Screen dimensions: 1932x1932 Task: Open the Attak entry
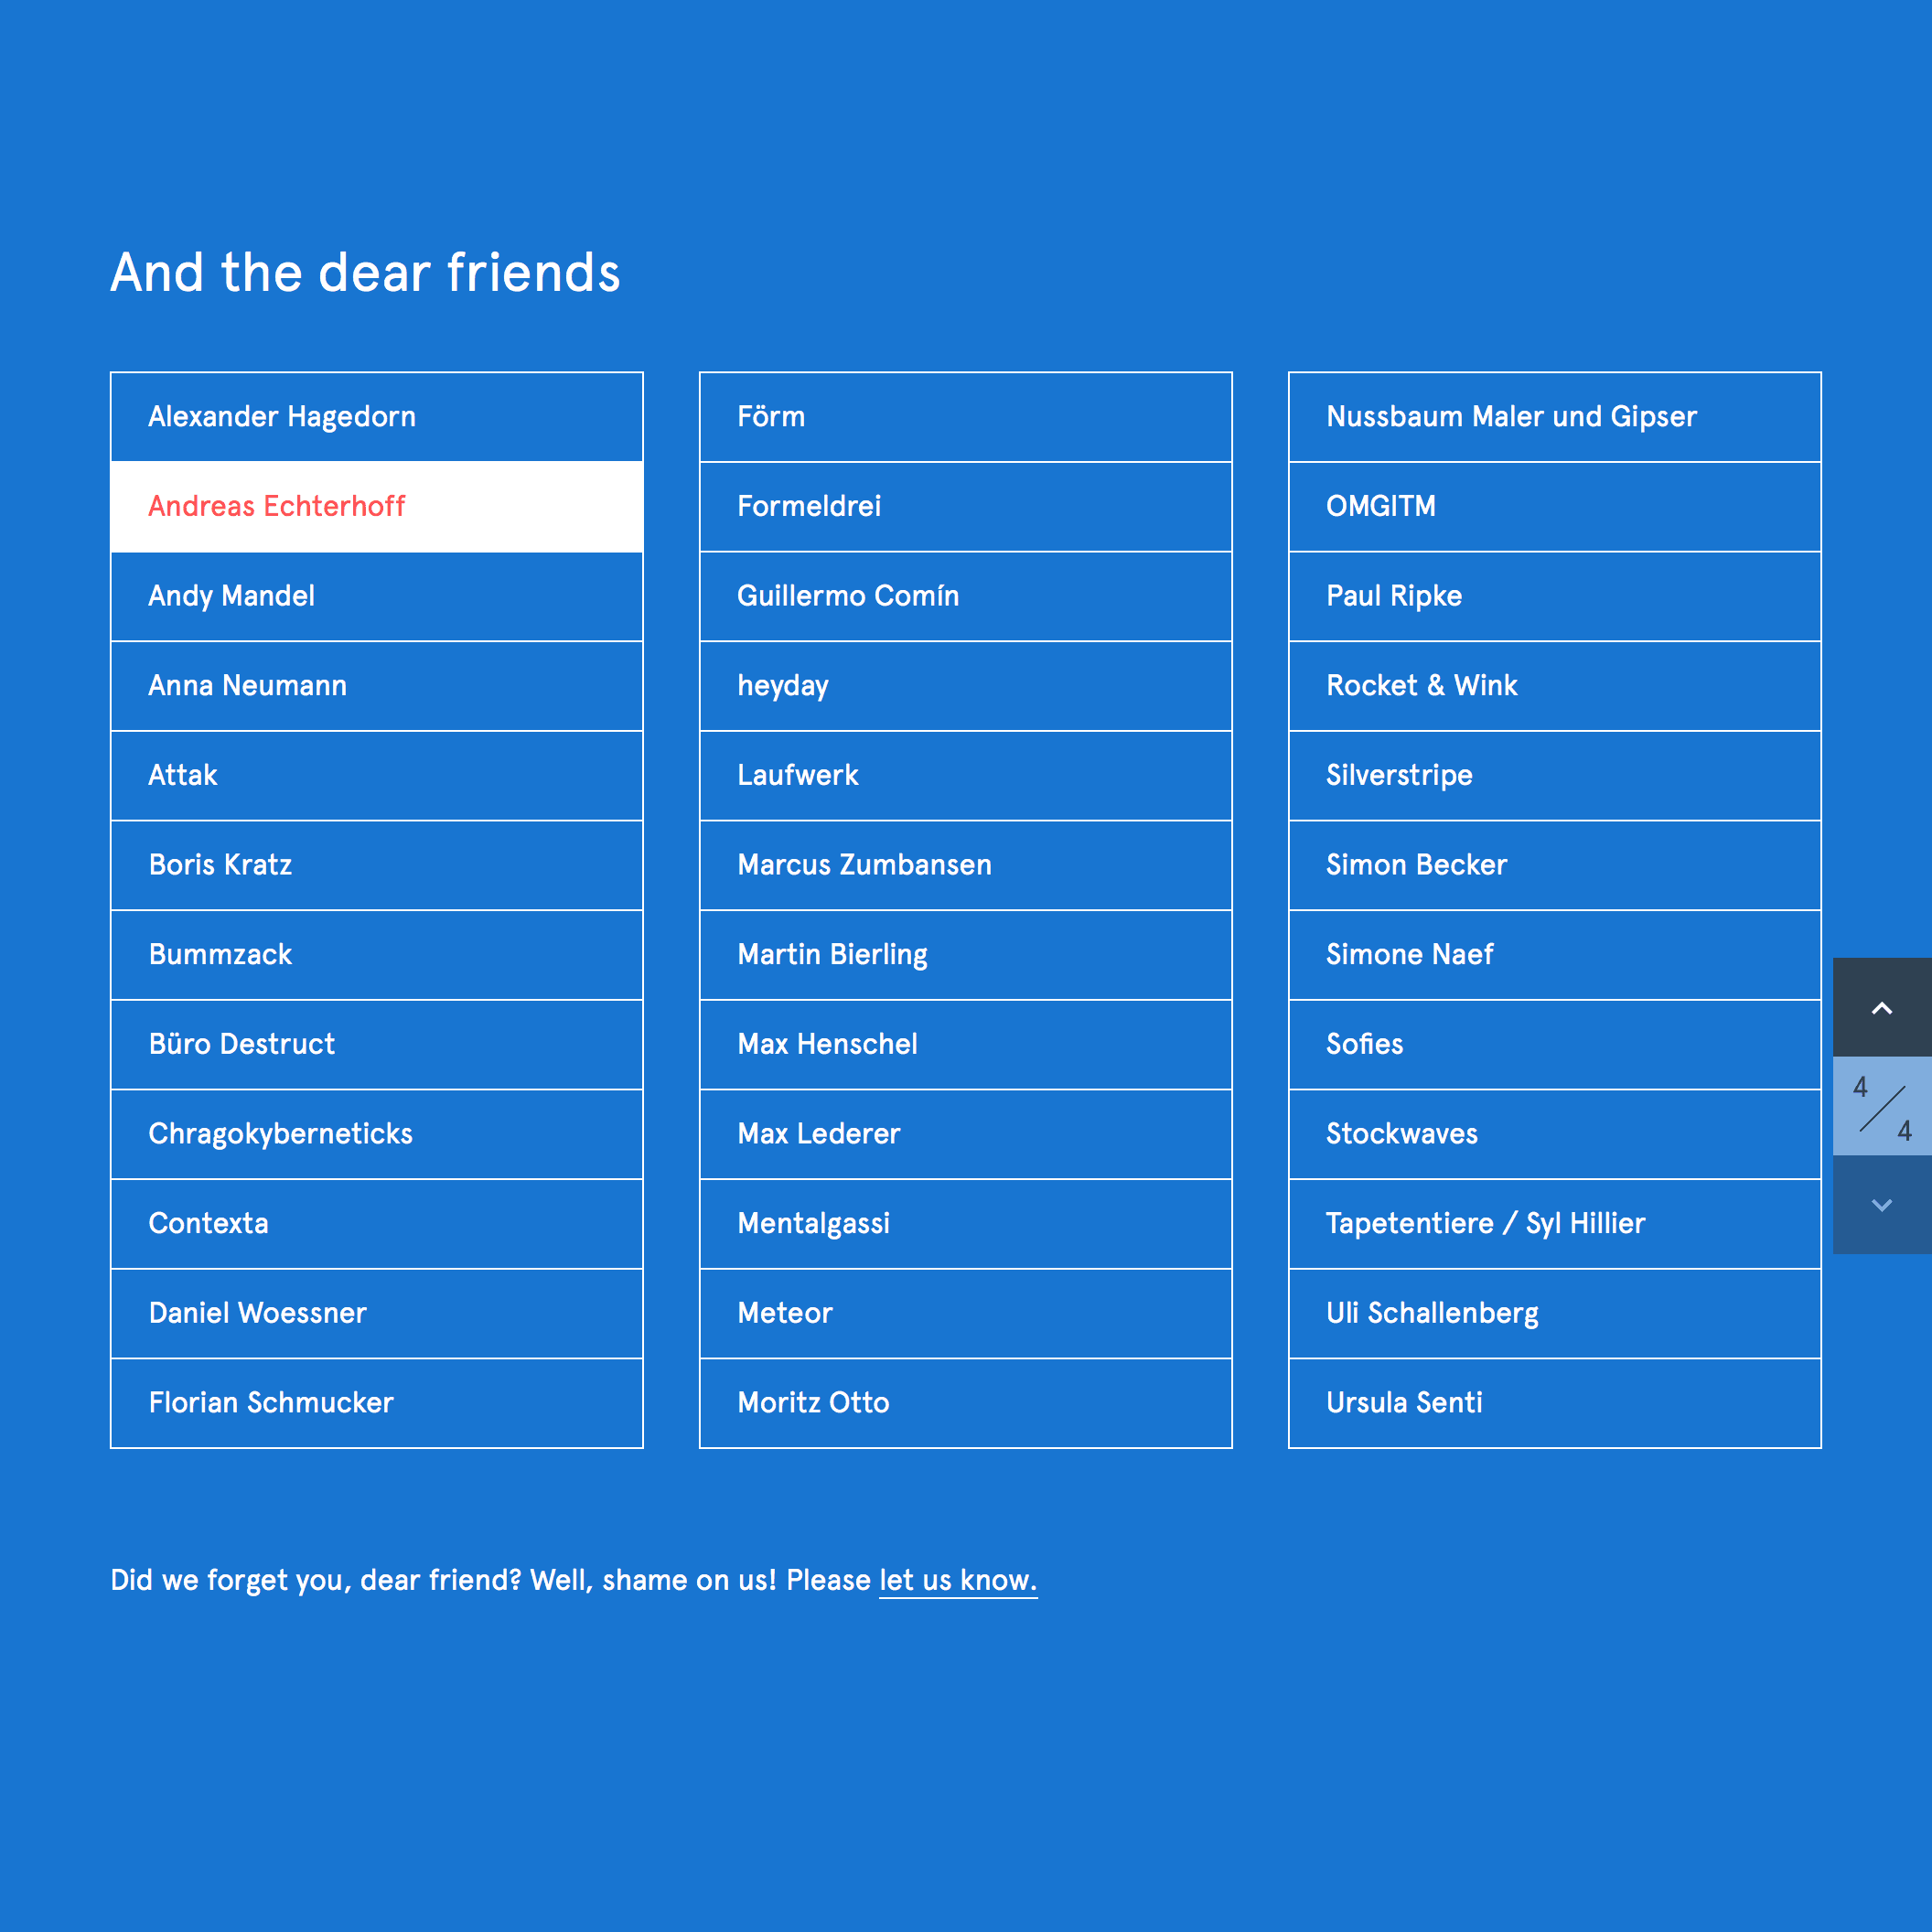point(377,775)
